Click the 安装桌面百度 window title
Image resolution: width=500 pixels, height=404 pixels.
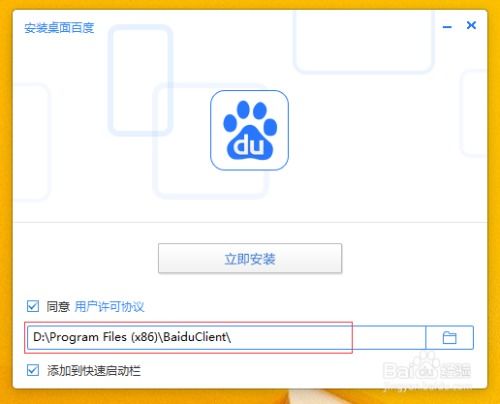[59, 28]
